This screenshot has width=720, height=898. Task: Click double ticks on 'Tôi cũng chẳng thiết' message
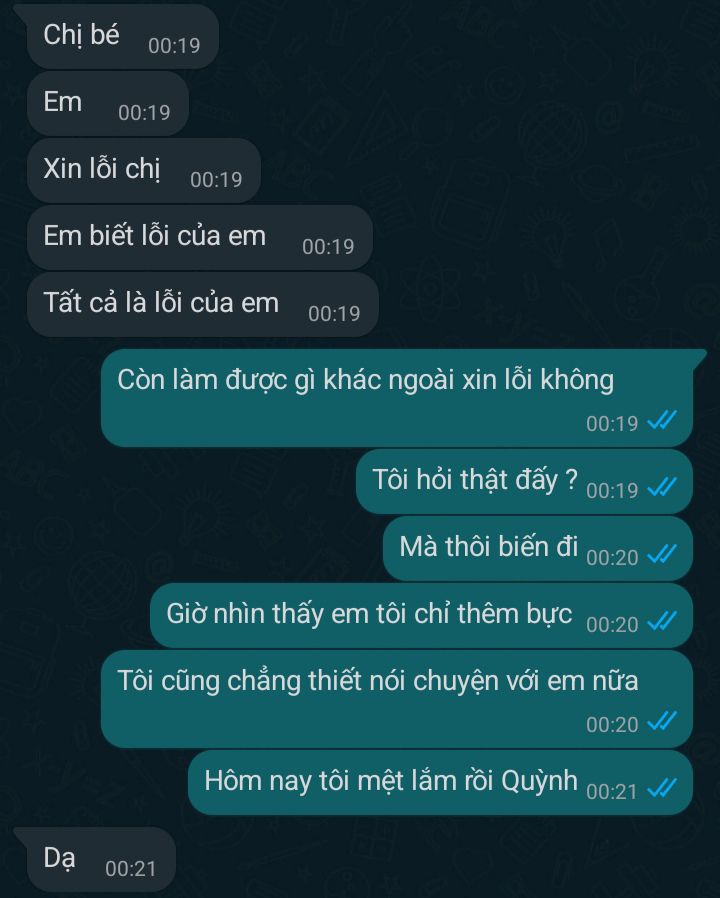click(662, 722)
